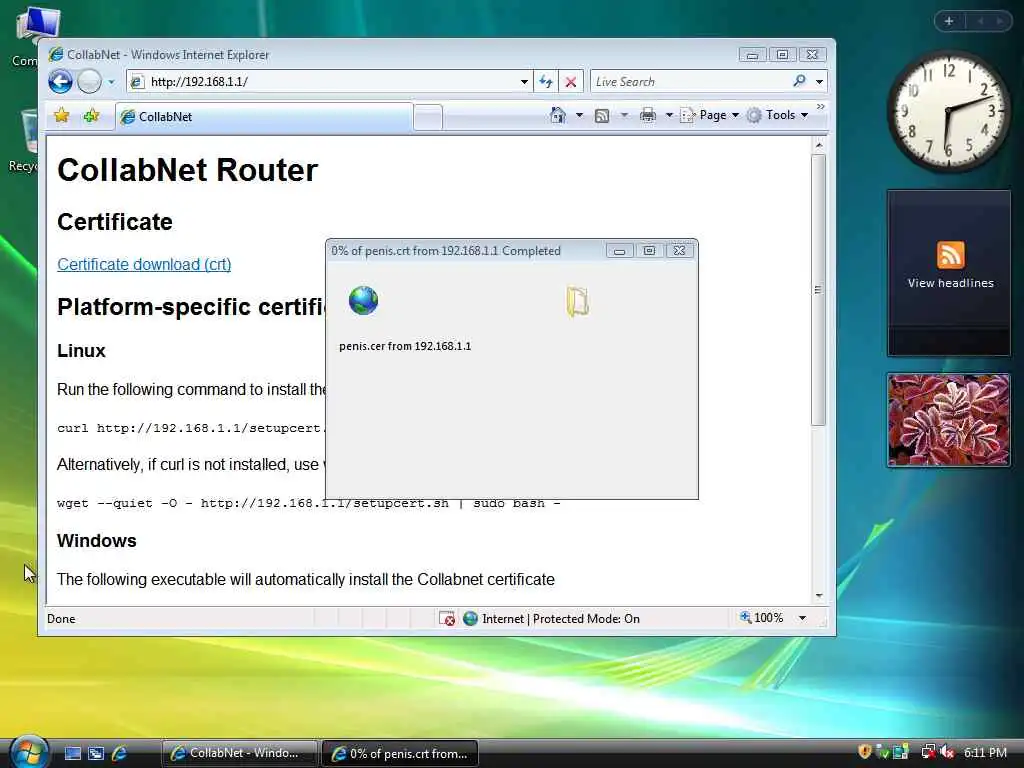Viewport: 1024px width, 768px height.
Task: Click Show Desktop quick launch icon
Action: click(x=72, y=754)
